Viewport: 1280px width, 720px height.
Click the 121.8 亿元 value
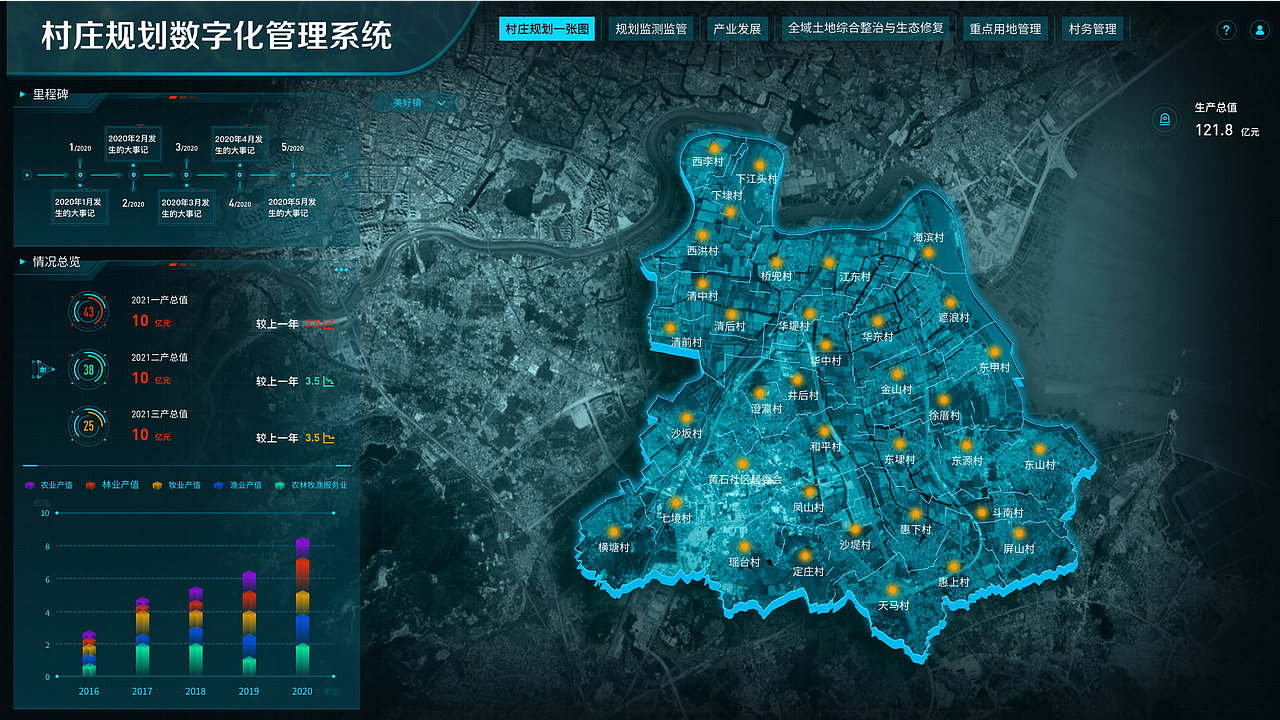pyautogui.click(x=1227, y=130)
